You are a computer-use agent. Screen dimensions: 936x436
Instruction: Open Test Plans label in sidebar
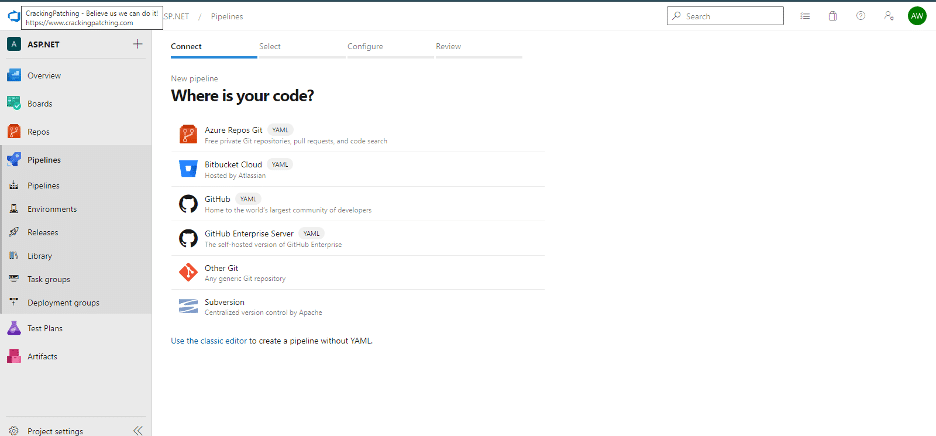point(45,328)
